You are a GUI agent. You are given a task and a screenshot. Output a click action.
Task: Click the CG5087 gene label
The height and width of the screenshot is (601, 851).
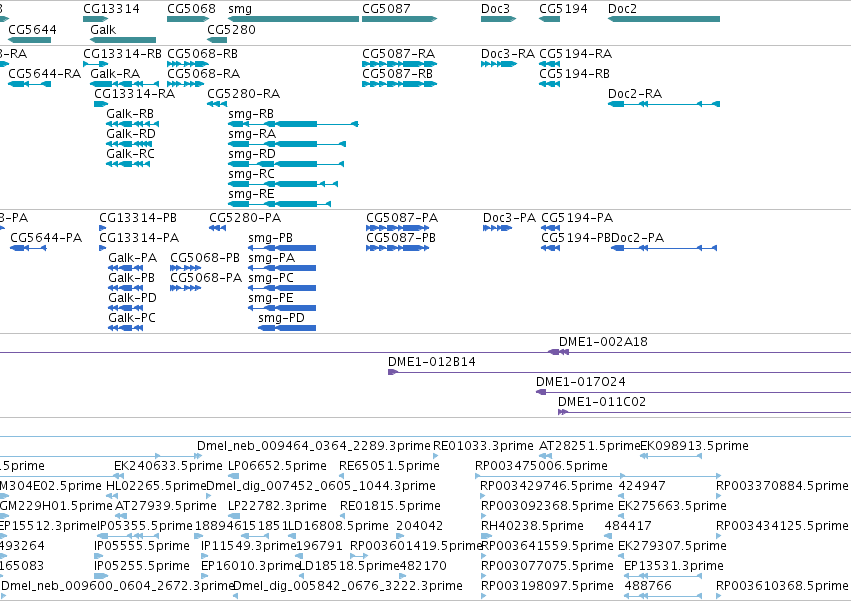click(386, 9)
